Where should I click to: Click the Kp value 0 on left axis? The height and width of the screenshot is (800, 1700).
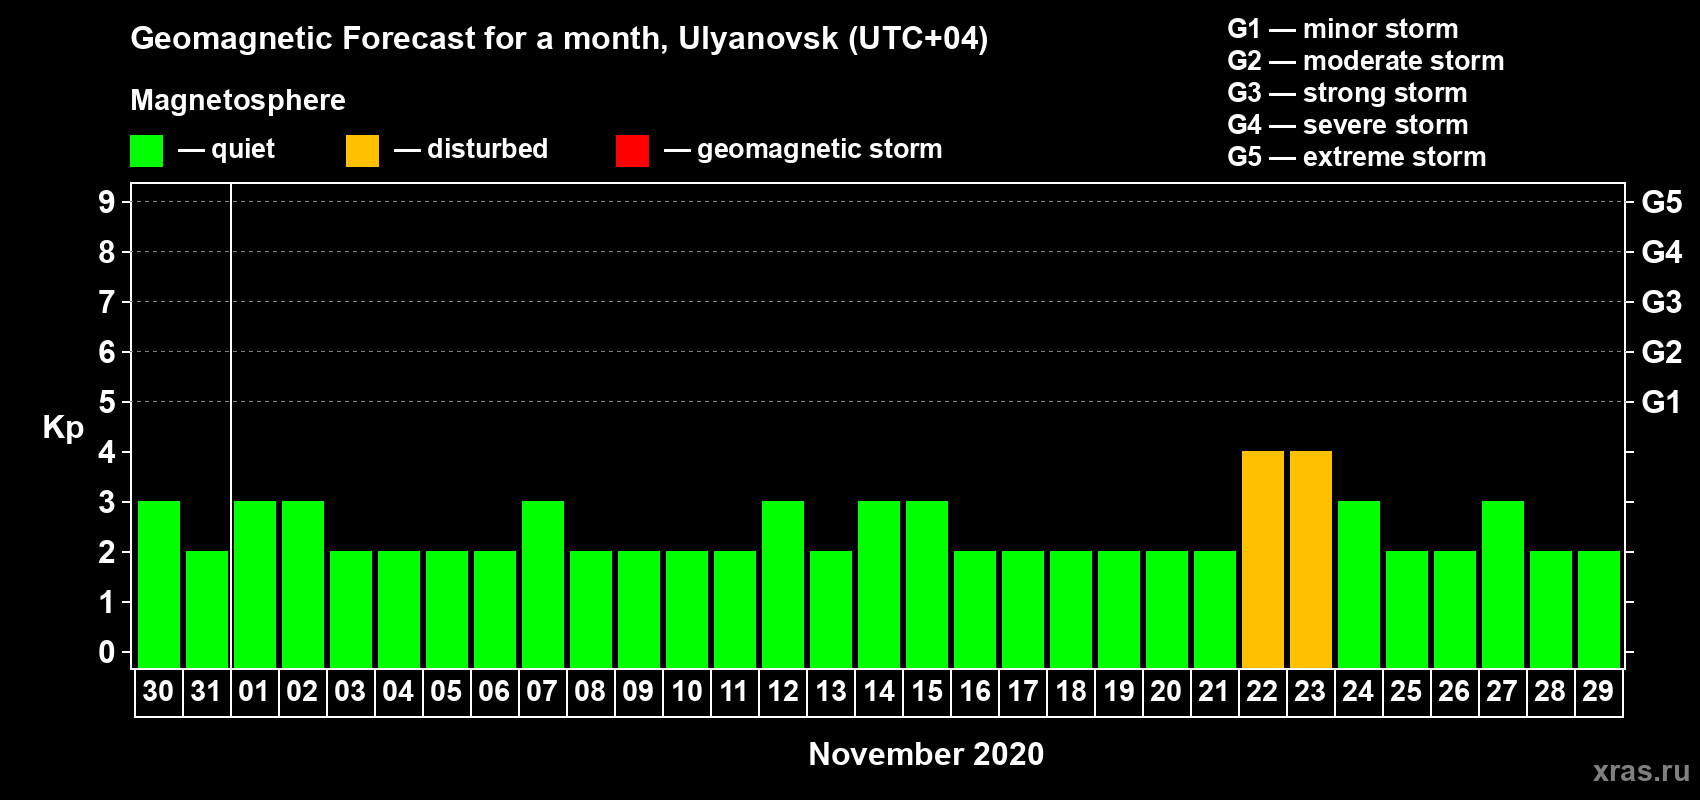tap(107, 652)
